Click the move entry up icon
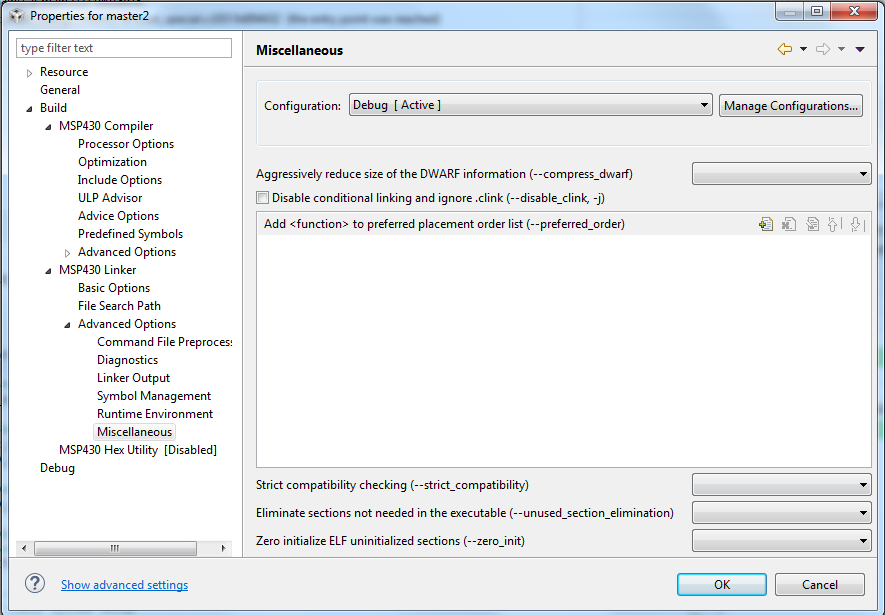Screen dimensions: 885x615 point(834,224)
